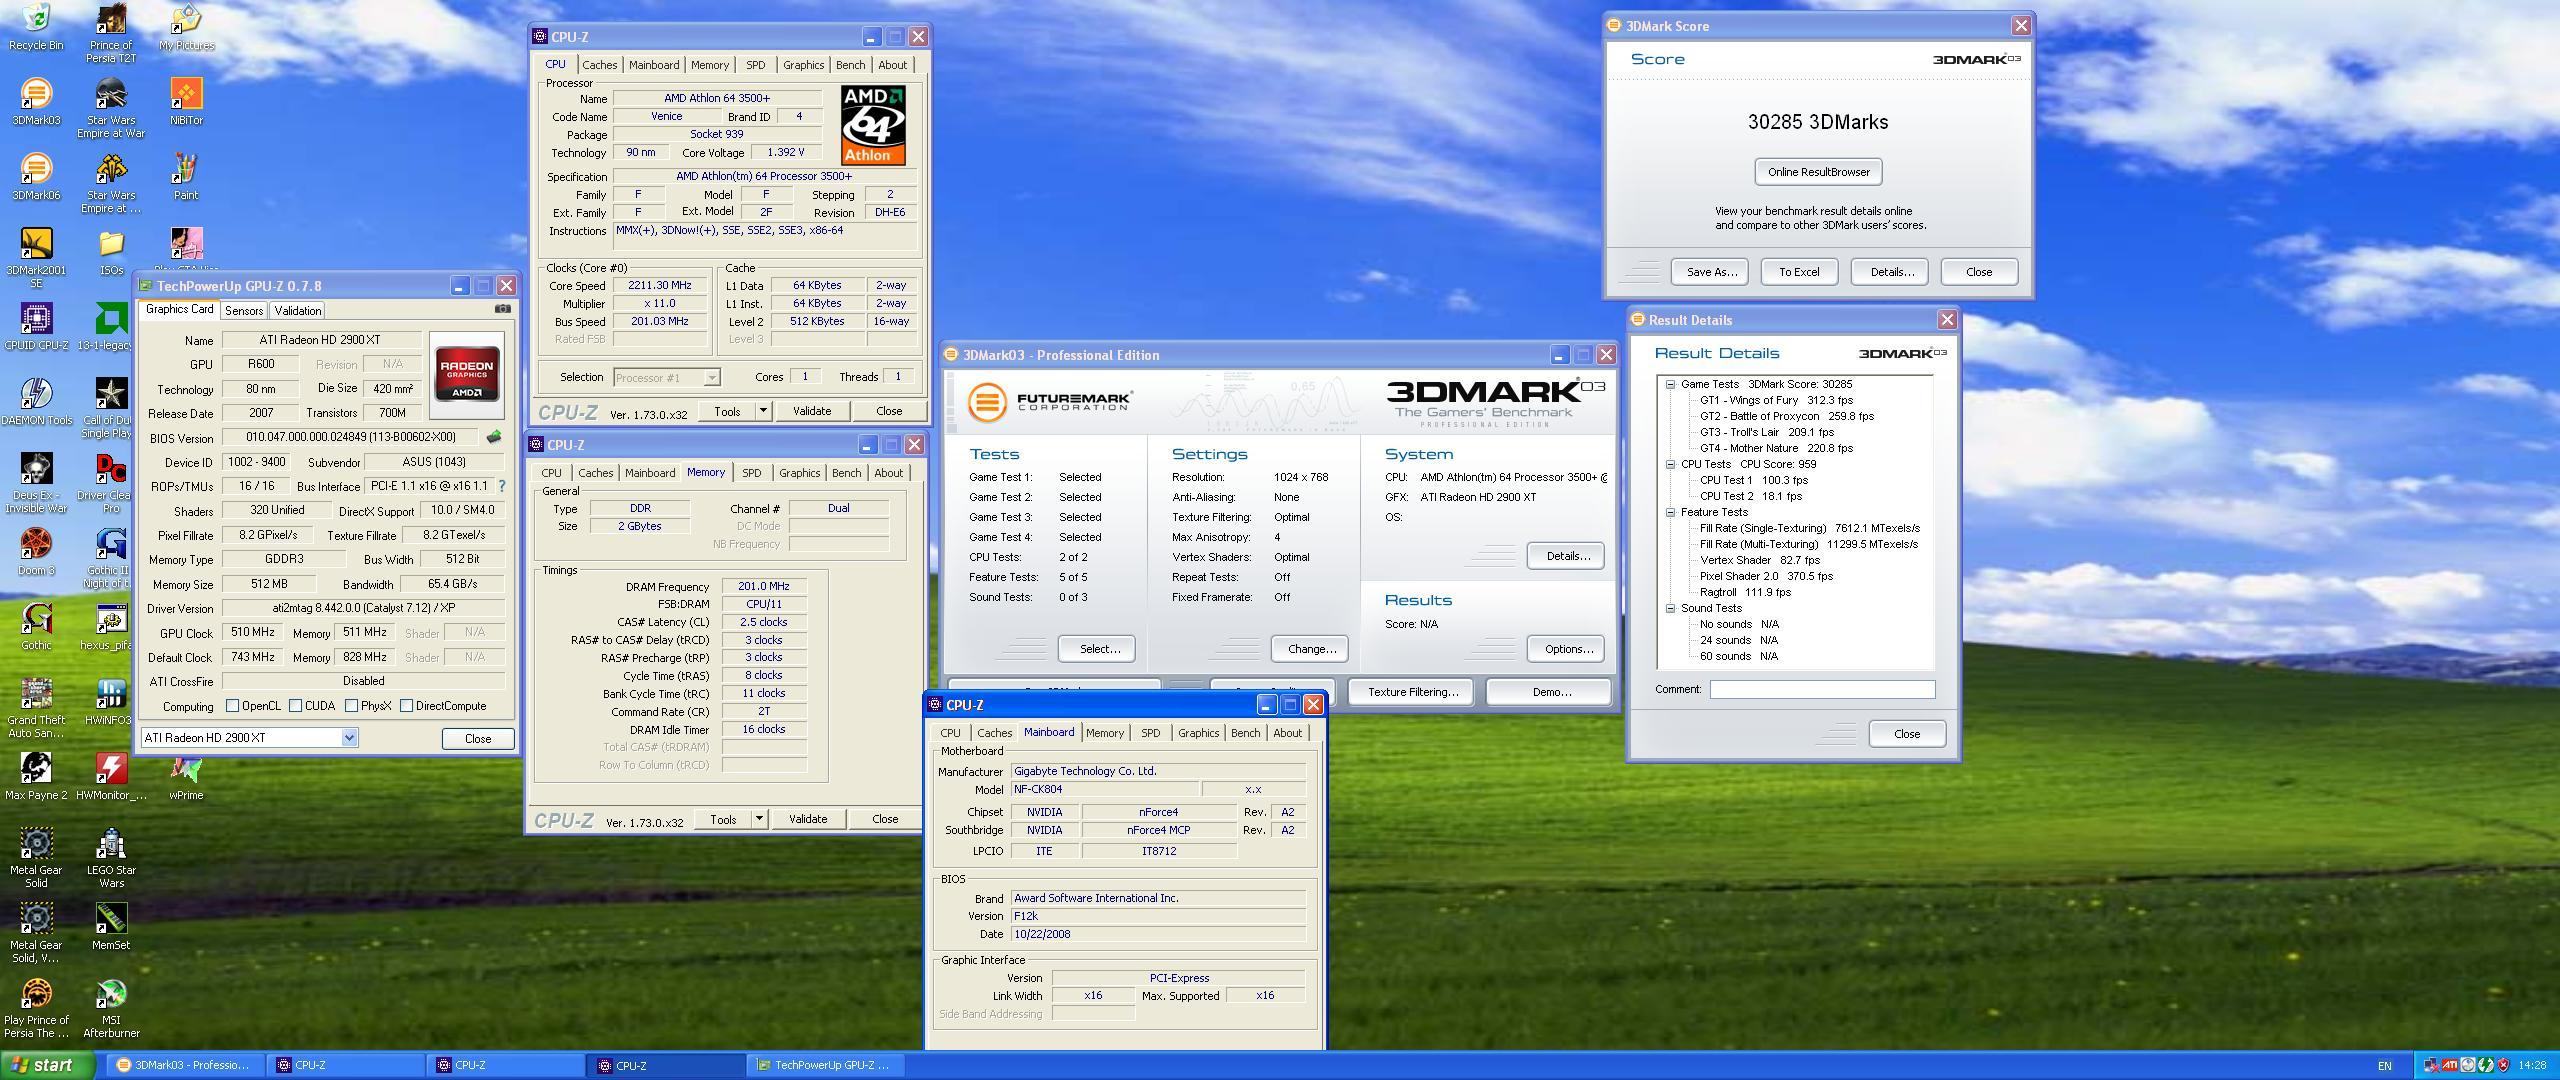The height and width of the screenshot is (1080, 2560).
Task: Check the DirectCompute checkbox
Action: pyautogui.click(x=407, y=706)
